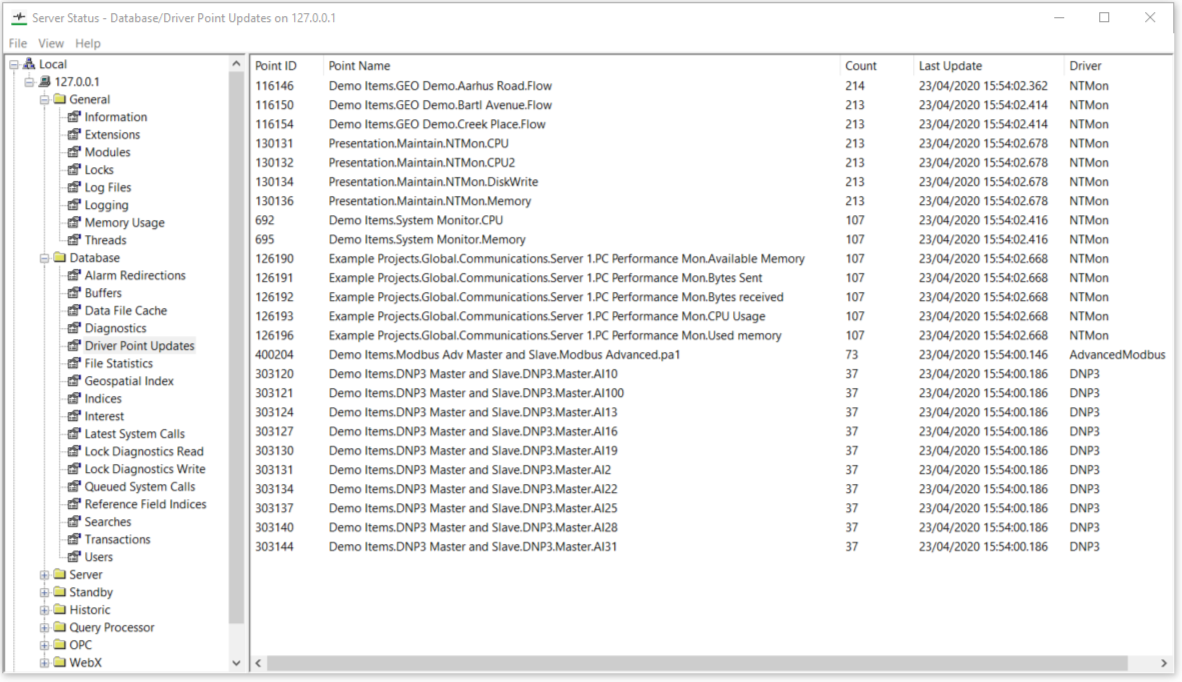
Task: Open the View menu
Action: [x=51, y=43]
